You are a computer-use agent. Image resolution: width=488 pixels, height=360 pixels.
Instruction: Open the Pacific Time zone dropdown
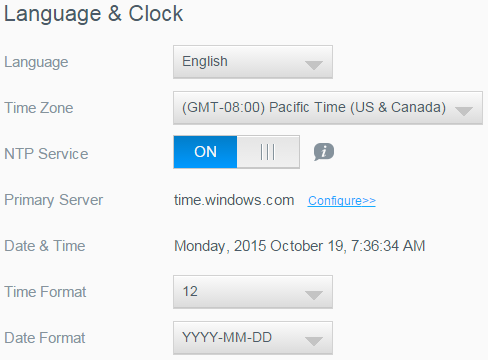pyautogui.click(x=328, y=108)
